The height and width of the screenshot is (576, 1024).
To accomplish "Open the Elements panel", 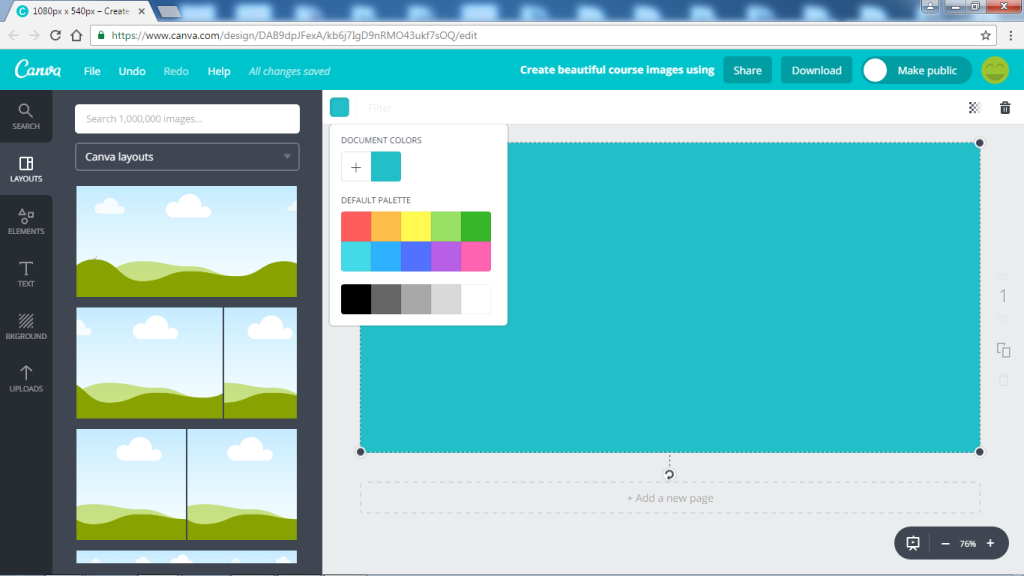I will (x=26, y=220).
